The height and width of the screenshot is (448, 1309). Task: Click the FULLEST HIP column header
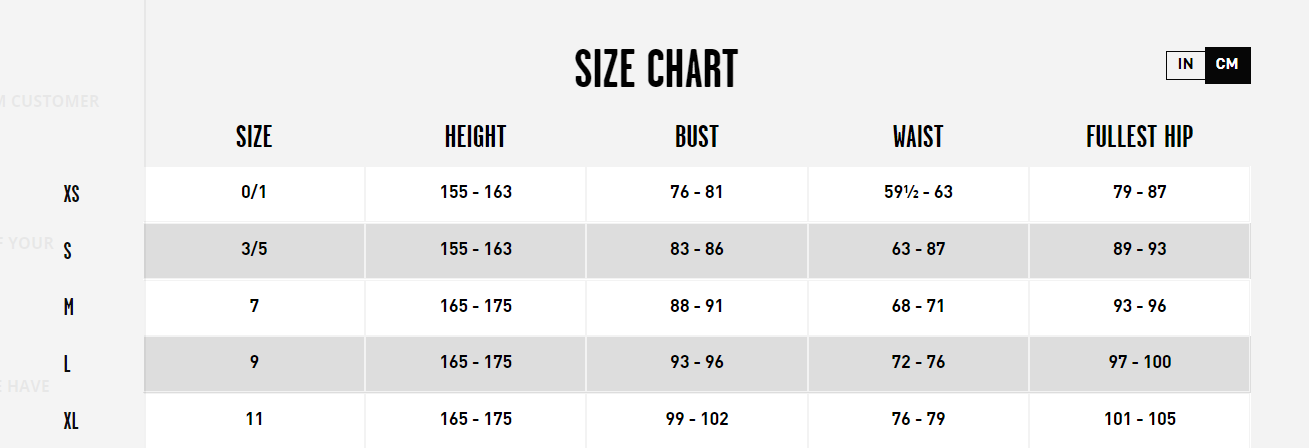[1140, 137]
